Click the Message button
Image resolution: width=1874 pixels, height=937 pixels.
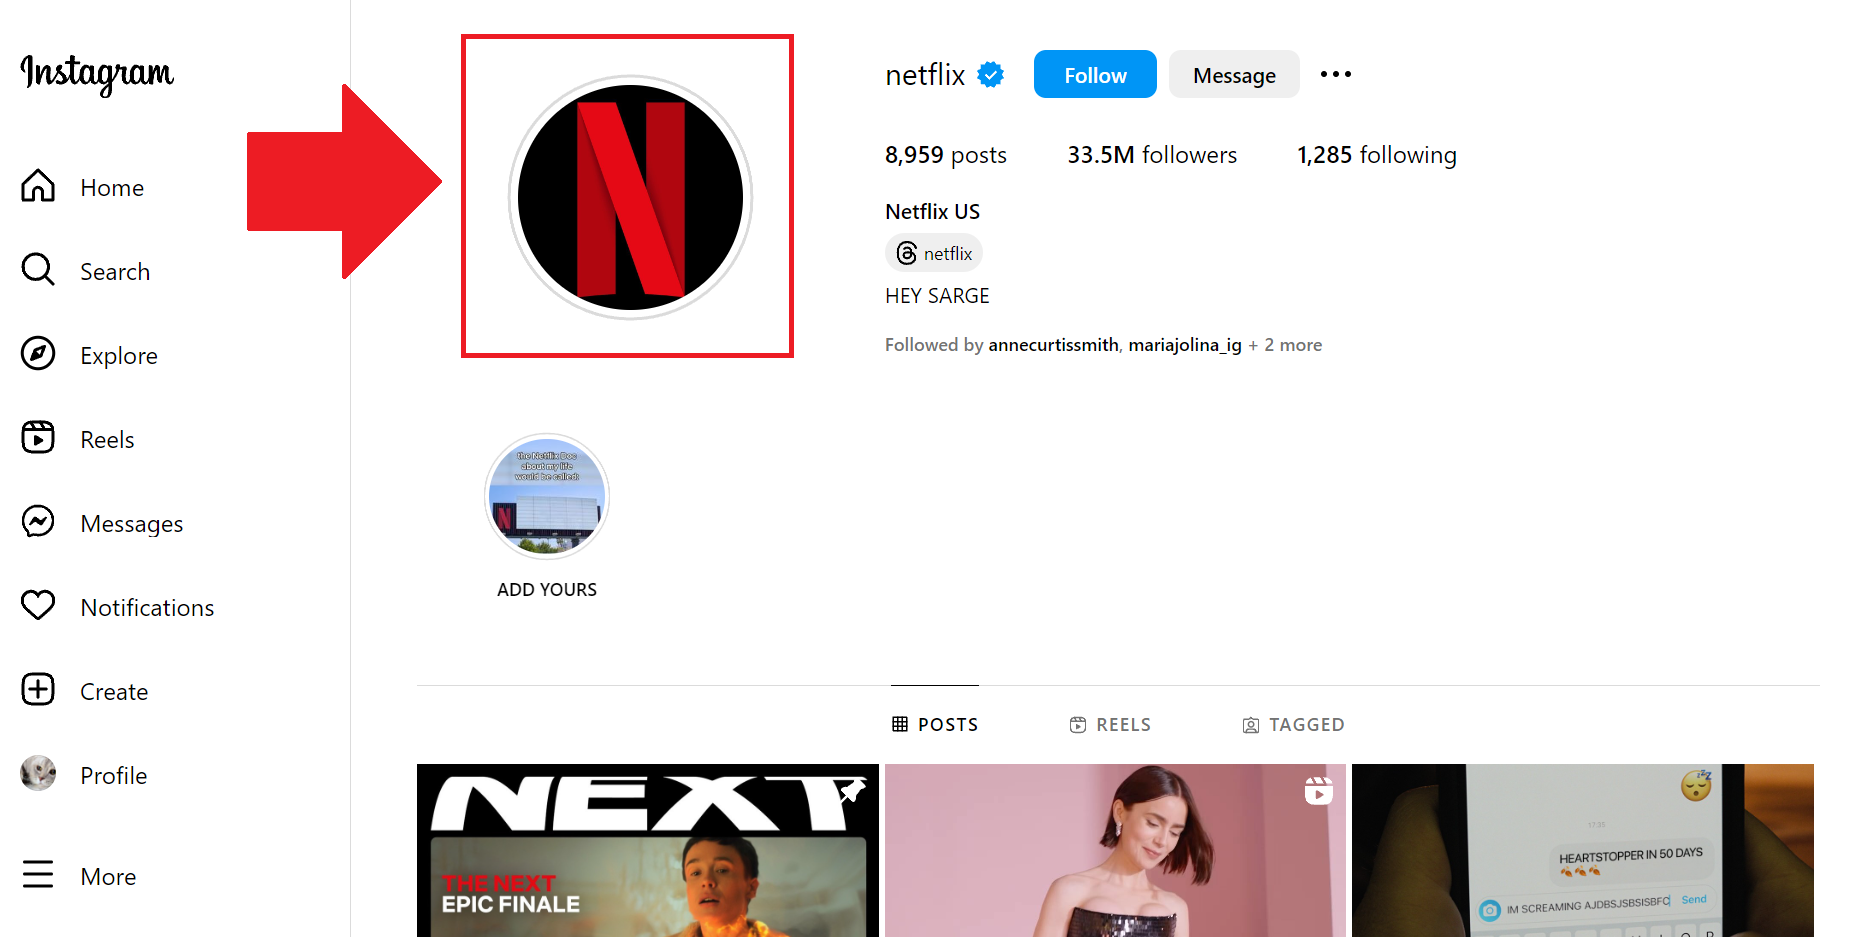pos(1234,74)
